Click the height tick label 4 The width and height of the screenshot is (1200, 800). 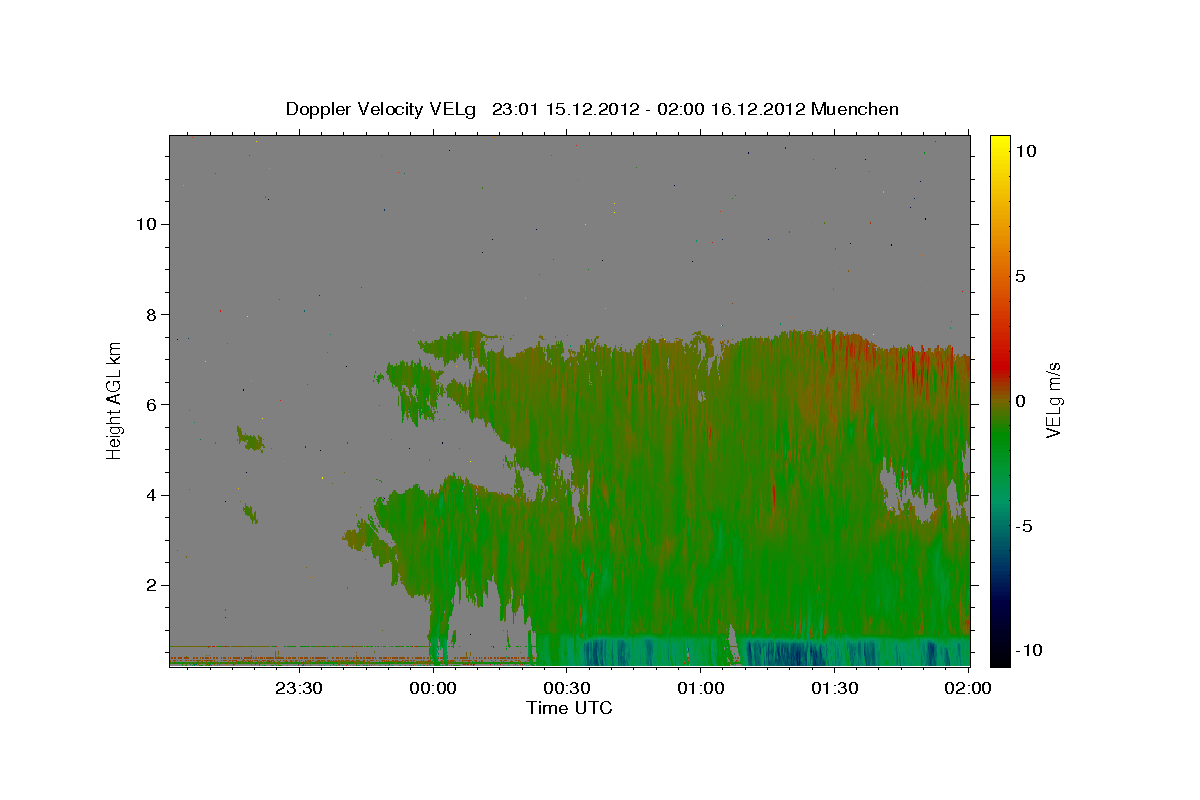click(154, 494)
